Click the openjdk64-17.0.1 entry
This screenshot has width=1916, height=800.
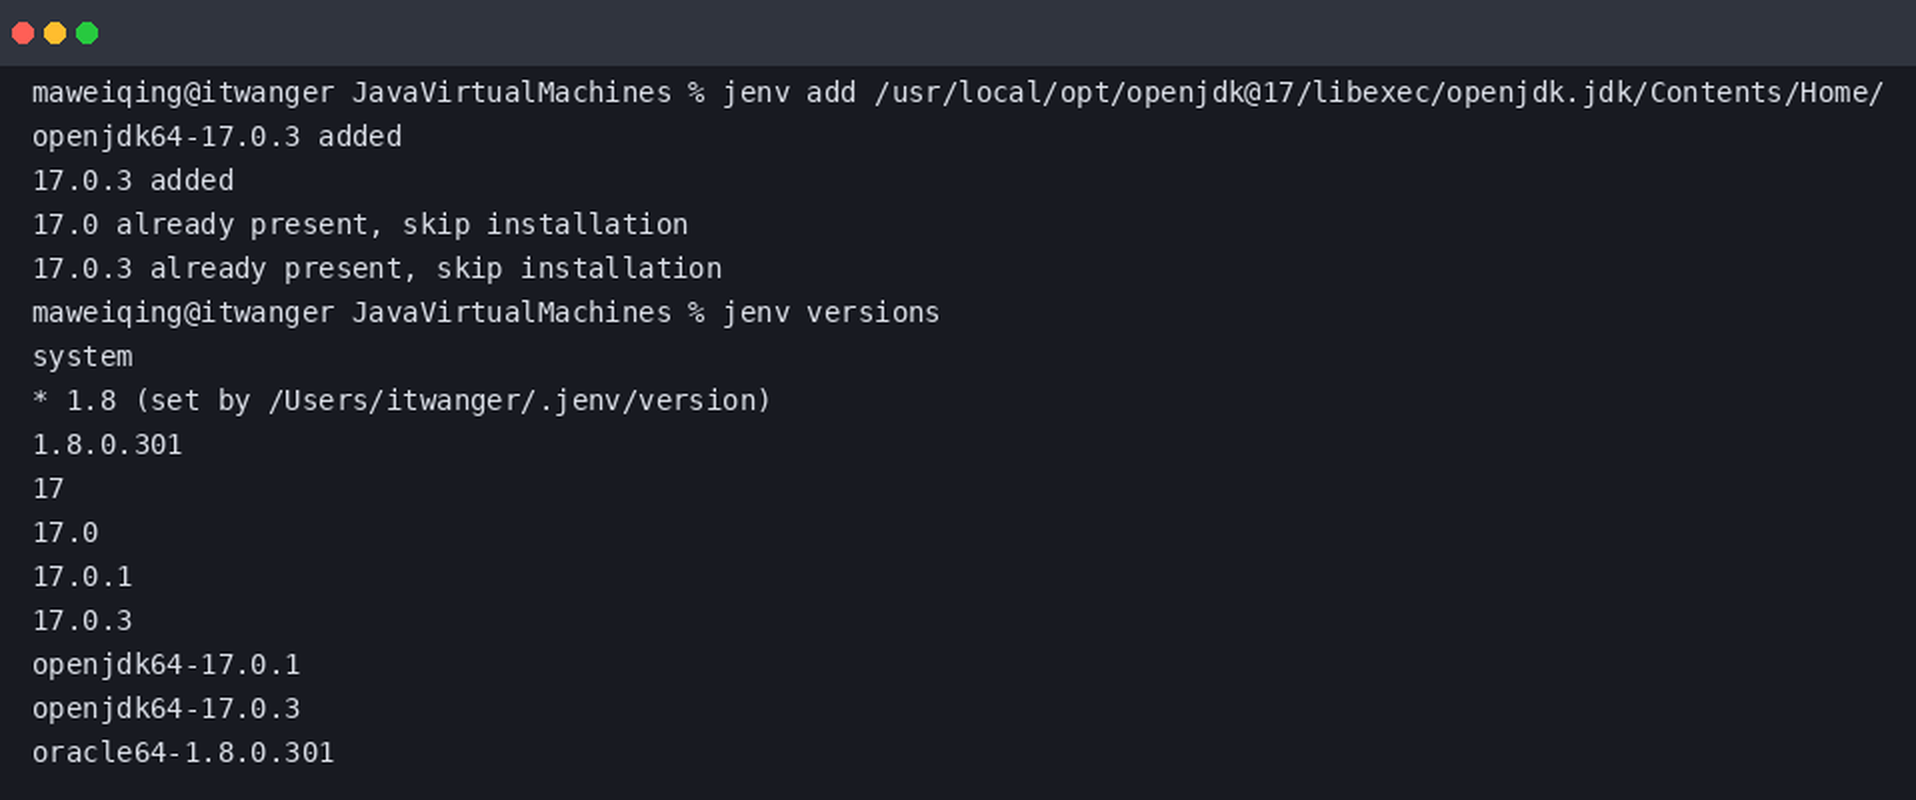click(x=166, y=665)
